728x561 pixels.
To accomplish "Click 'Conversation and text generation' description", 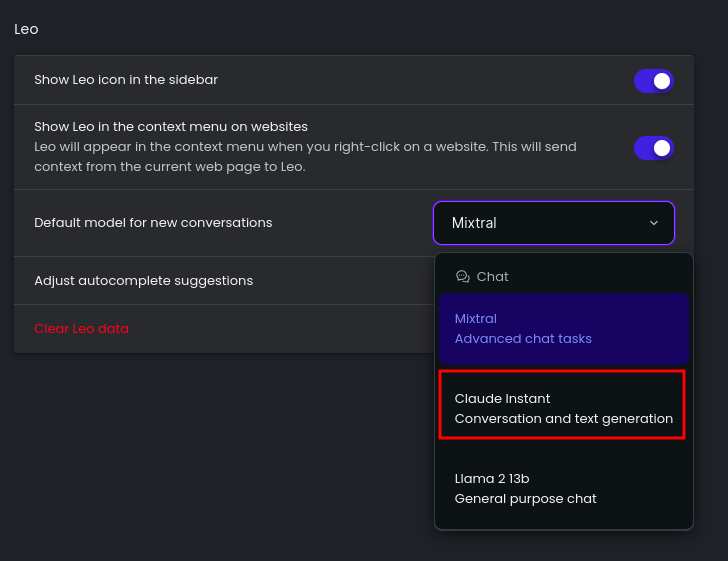I will 564,419.
